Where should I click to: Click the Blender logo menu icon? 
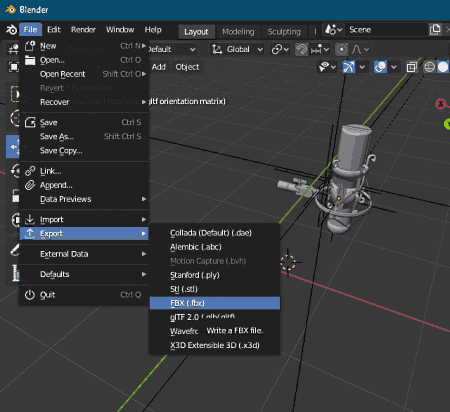click(11, 30)
